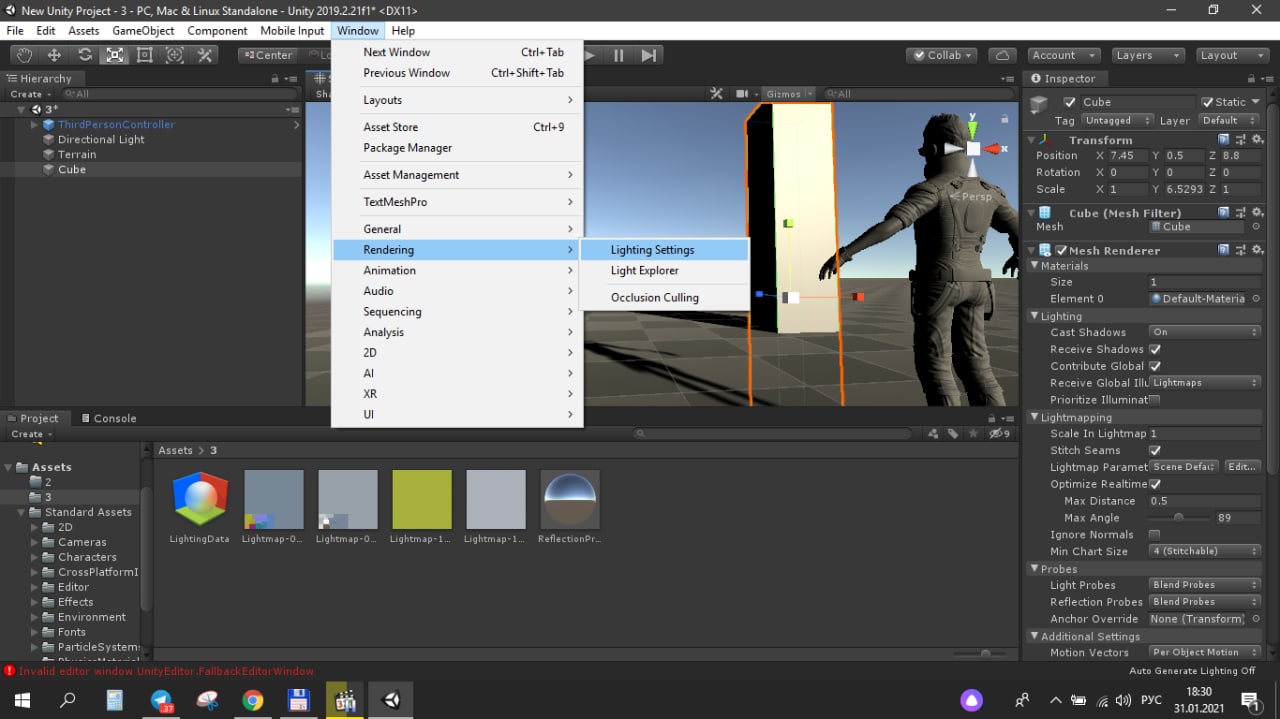Enable Ignore Normals checkbox
The height and width of the screenshot is (719, 1280).
1155,535
